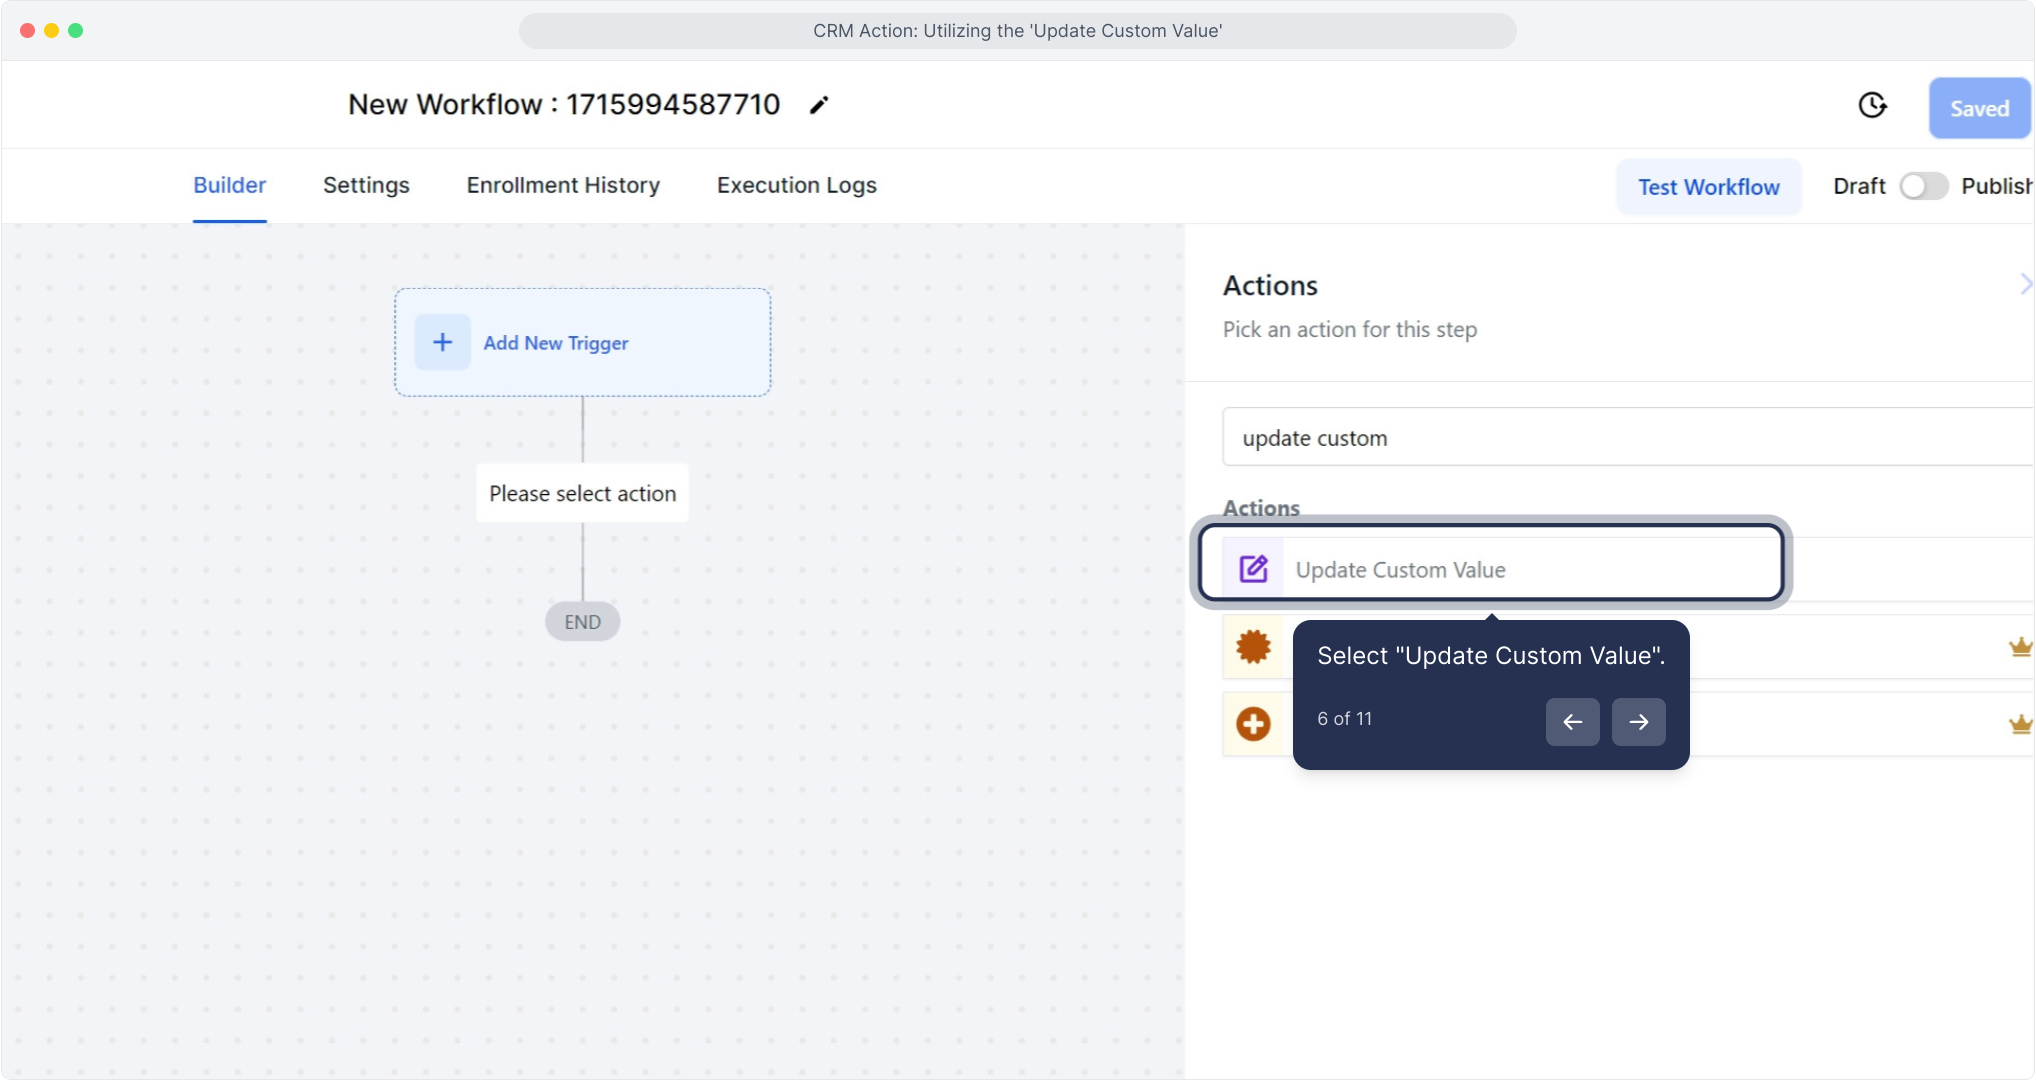The height and width of the screenshot is (1080, 2036).
Task: Click the purple Update Custom Value edit icon
Action: click(1253, 569)
